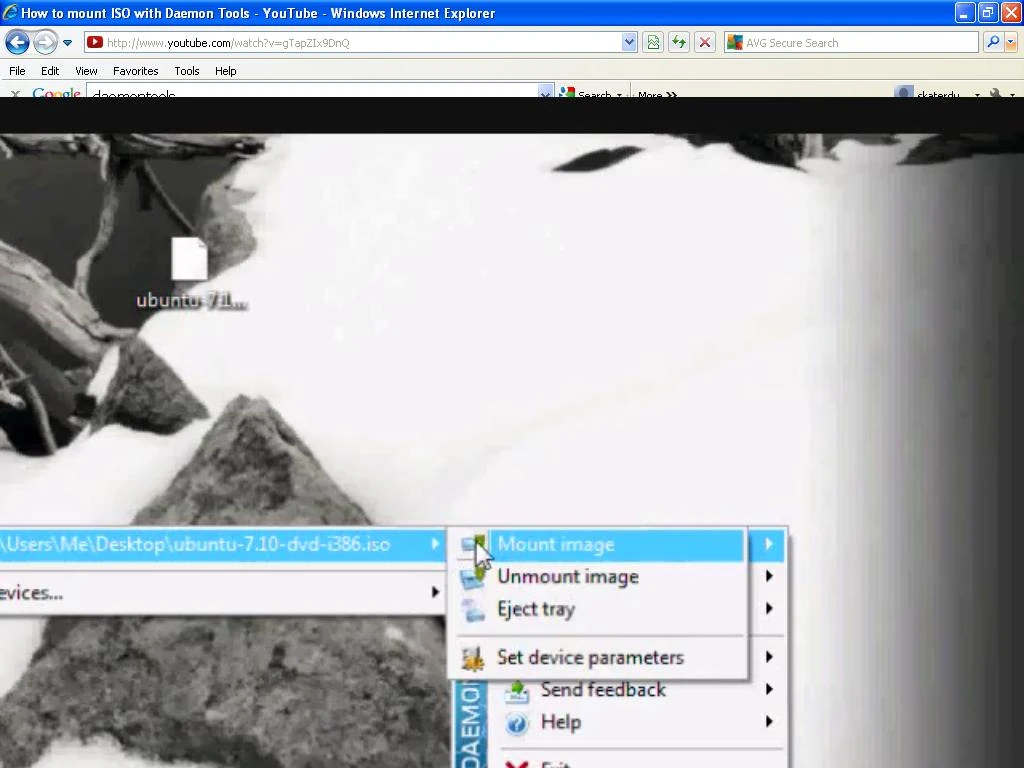Open the recent pages dropdown arrow

point(67,43)
